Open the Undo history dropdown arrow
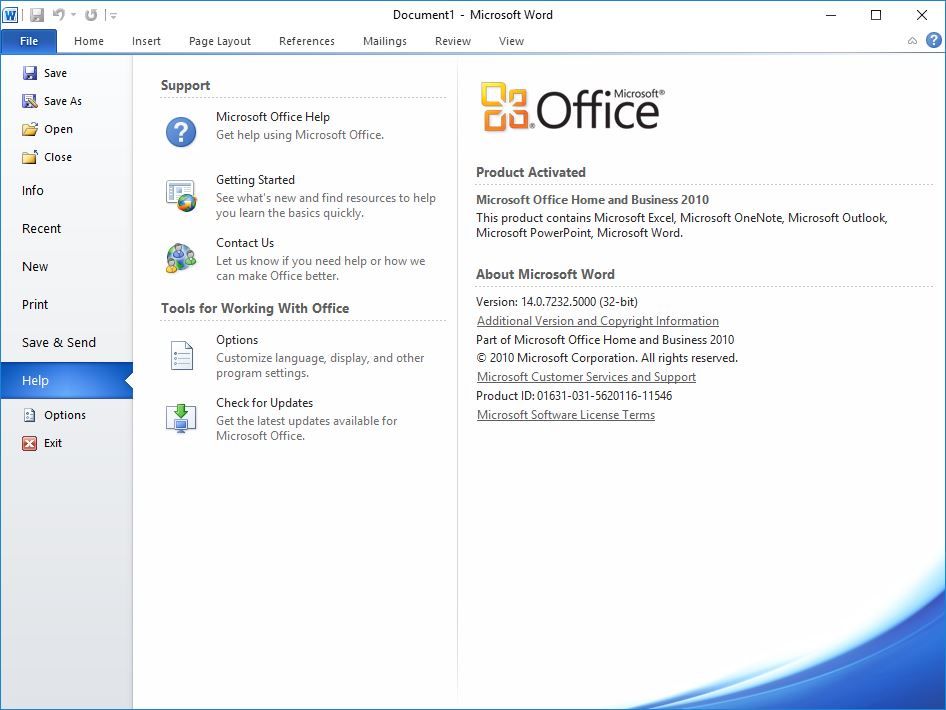The height and width of the screenshot is (710, 946). tap(74, 15)
